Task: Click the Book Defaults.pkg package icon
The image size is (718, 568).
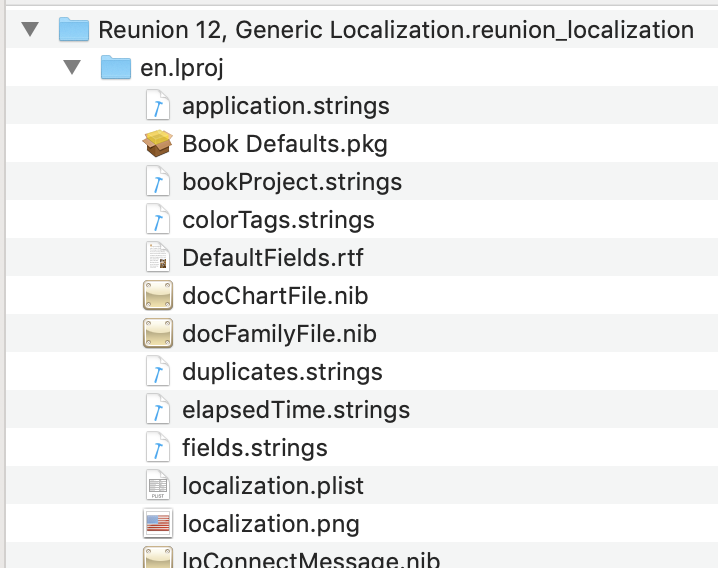Action: coord(158,143)
